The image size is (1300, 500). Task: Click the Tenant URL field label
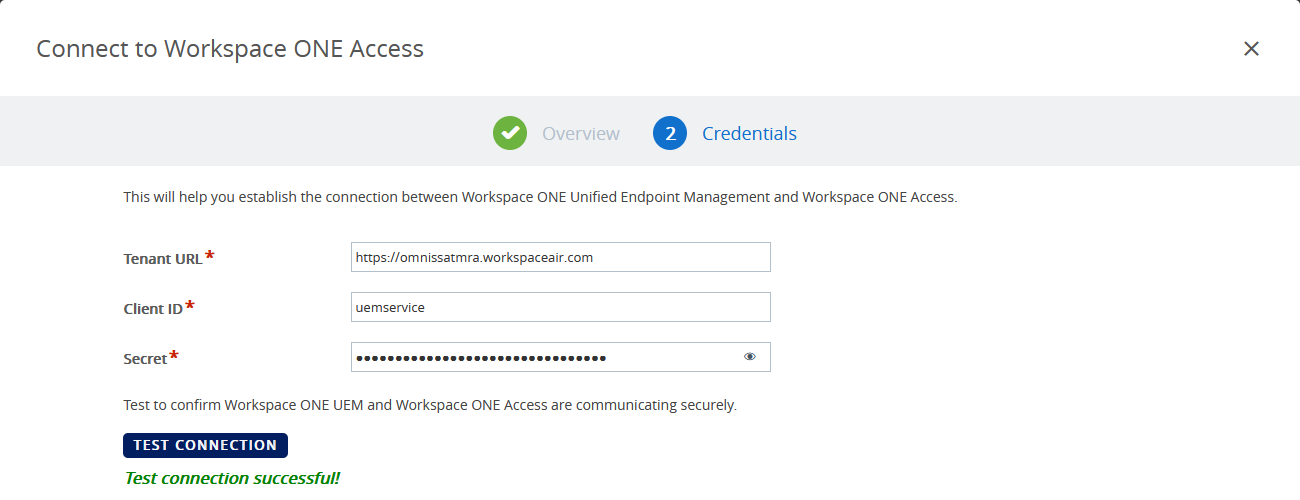[x=162, y=258]
